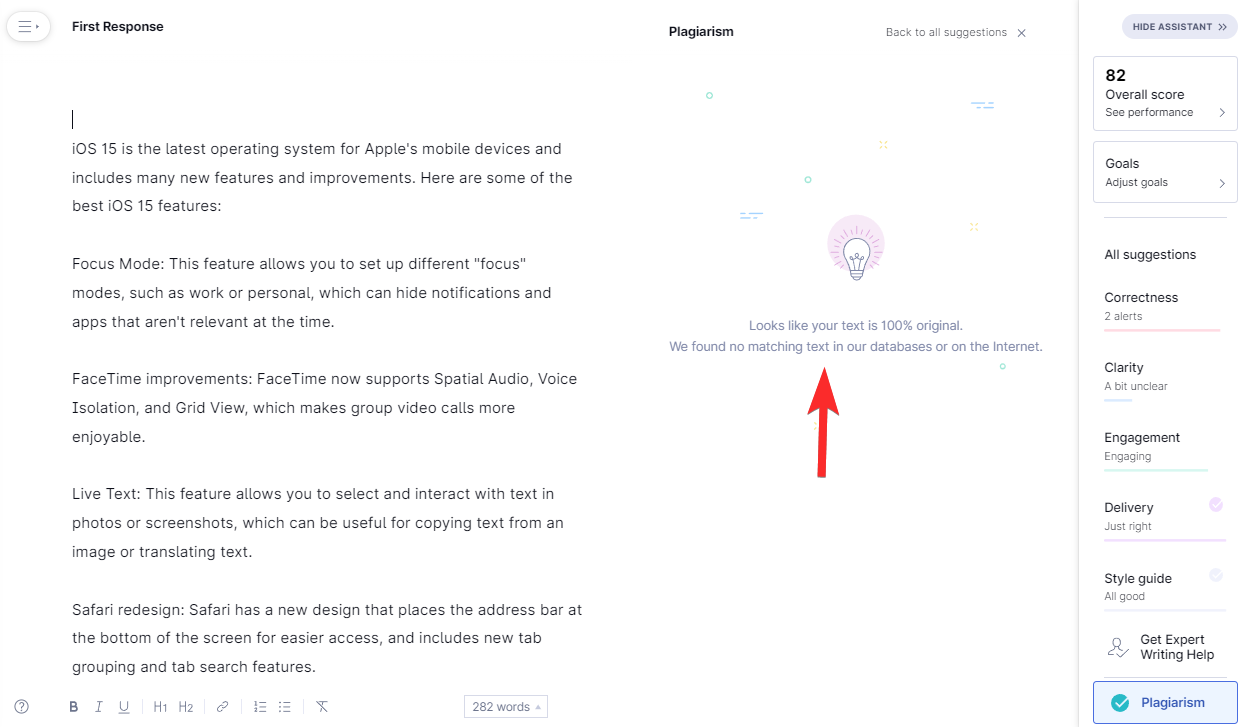The height and width of the screenshot is (727, 1243).
Task: Set Heading 2 style
Action: click(186, 707)
